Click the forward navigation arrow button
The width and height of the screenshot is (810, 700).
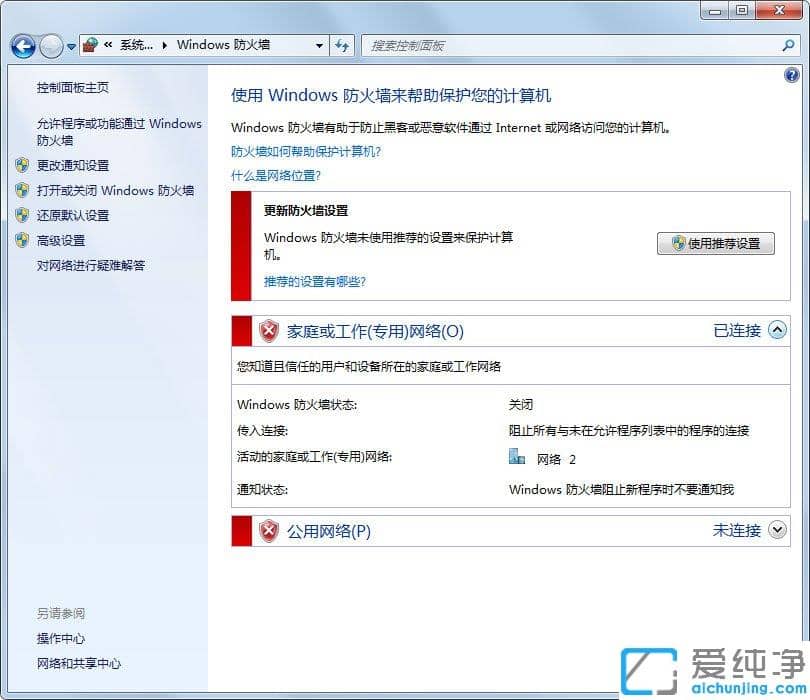pos(51,45)
